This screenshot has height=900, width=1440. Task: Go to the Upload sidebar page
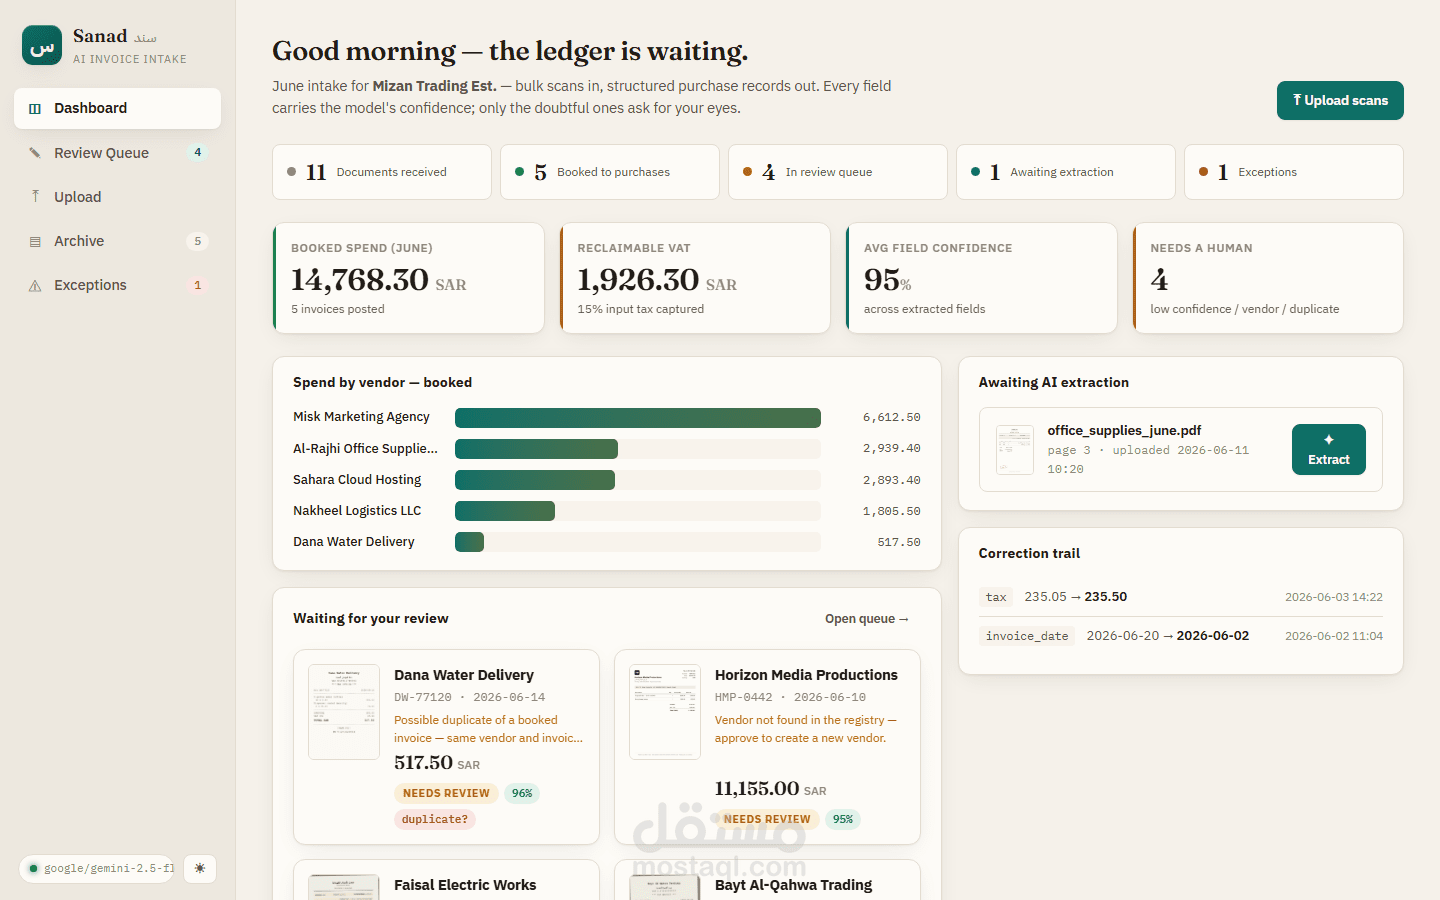[x=117, y=197]
